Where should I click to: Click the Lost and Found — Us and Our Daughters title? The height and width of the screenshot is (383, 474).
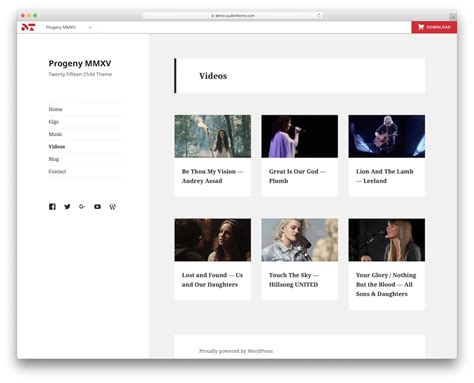tap(212, 280)
